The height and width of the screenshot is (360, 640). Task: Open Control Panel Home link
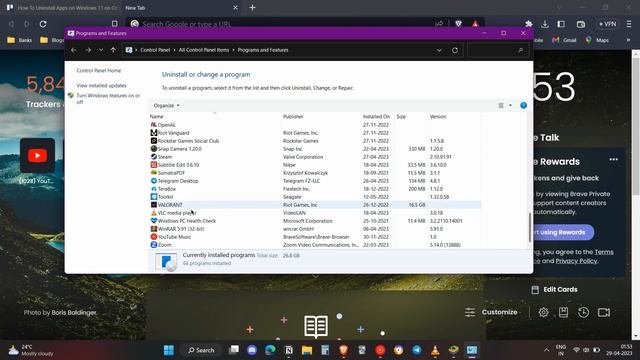(x=99, y=71)
